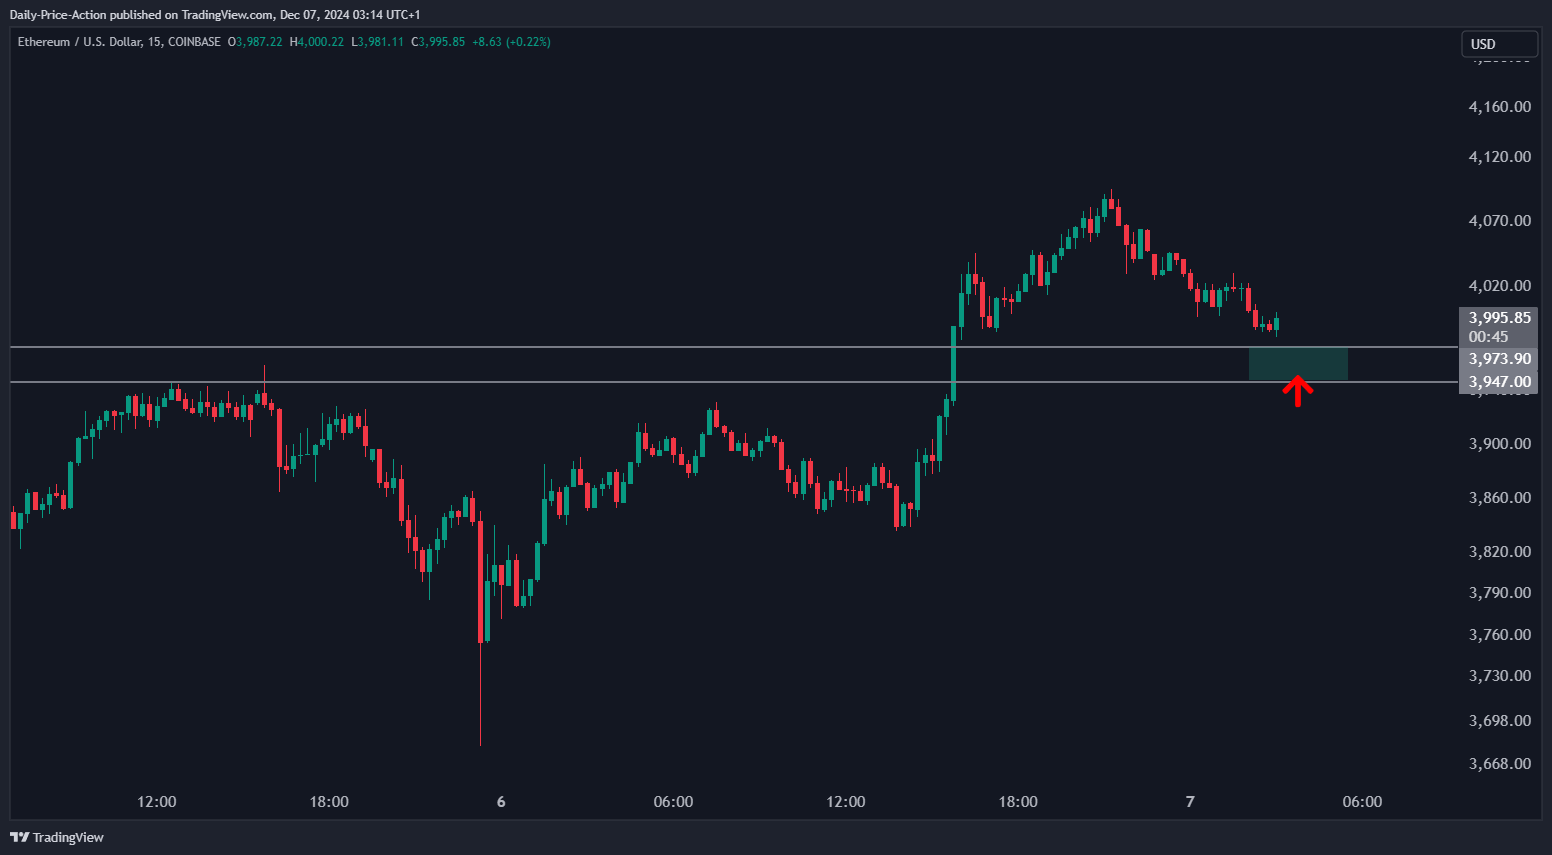Click the TradingView logo at bottom left
This screenshot has width=1552, height=855.
[x=57, y=837]
